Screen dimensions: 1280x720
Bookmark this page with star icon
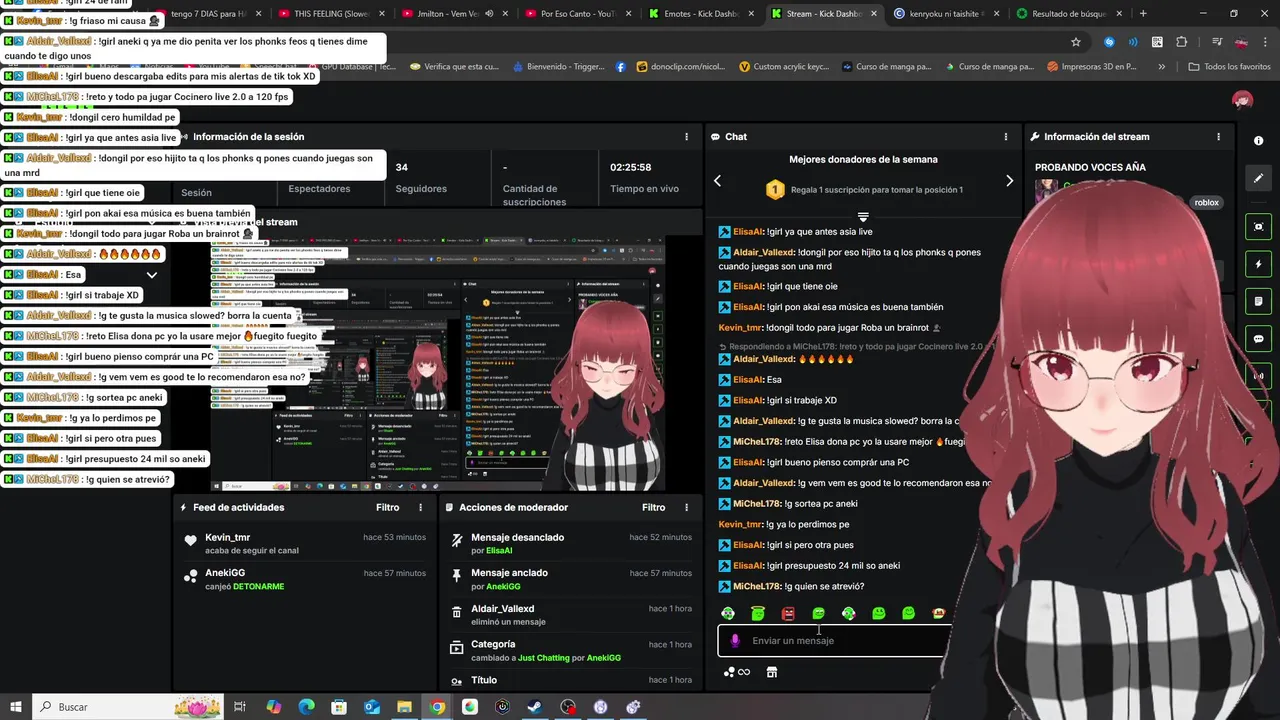pyautogui.click(x=1076, y=42)
